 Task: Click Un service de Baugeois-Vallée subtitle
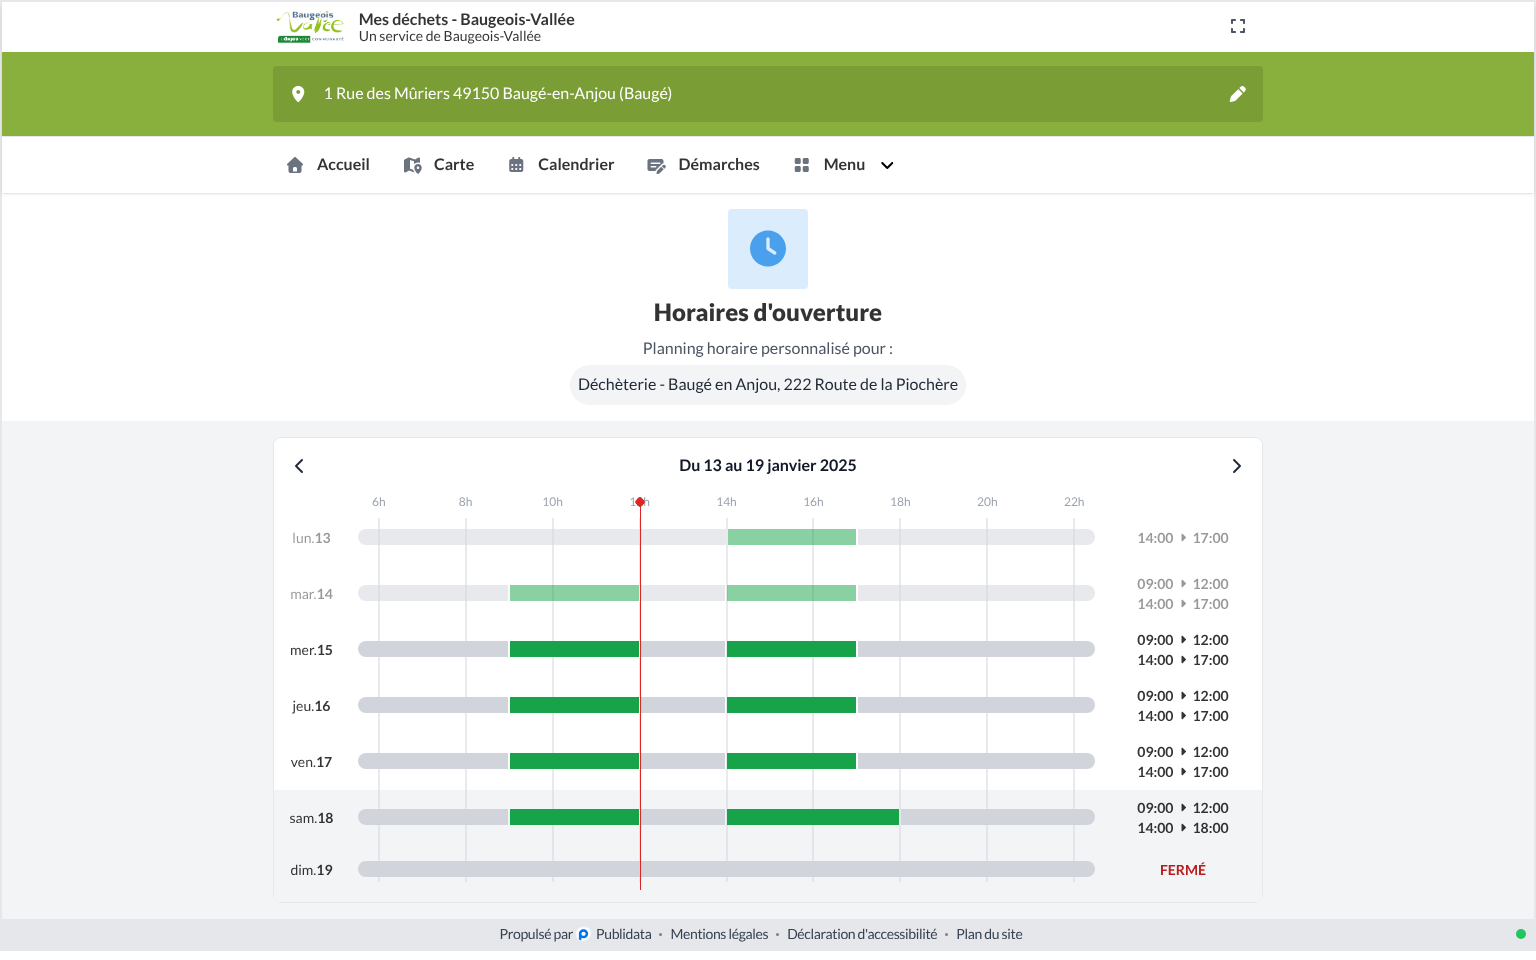[x=450, y=37]
